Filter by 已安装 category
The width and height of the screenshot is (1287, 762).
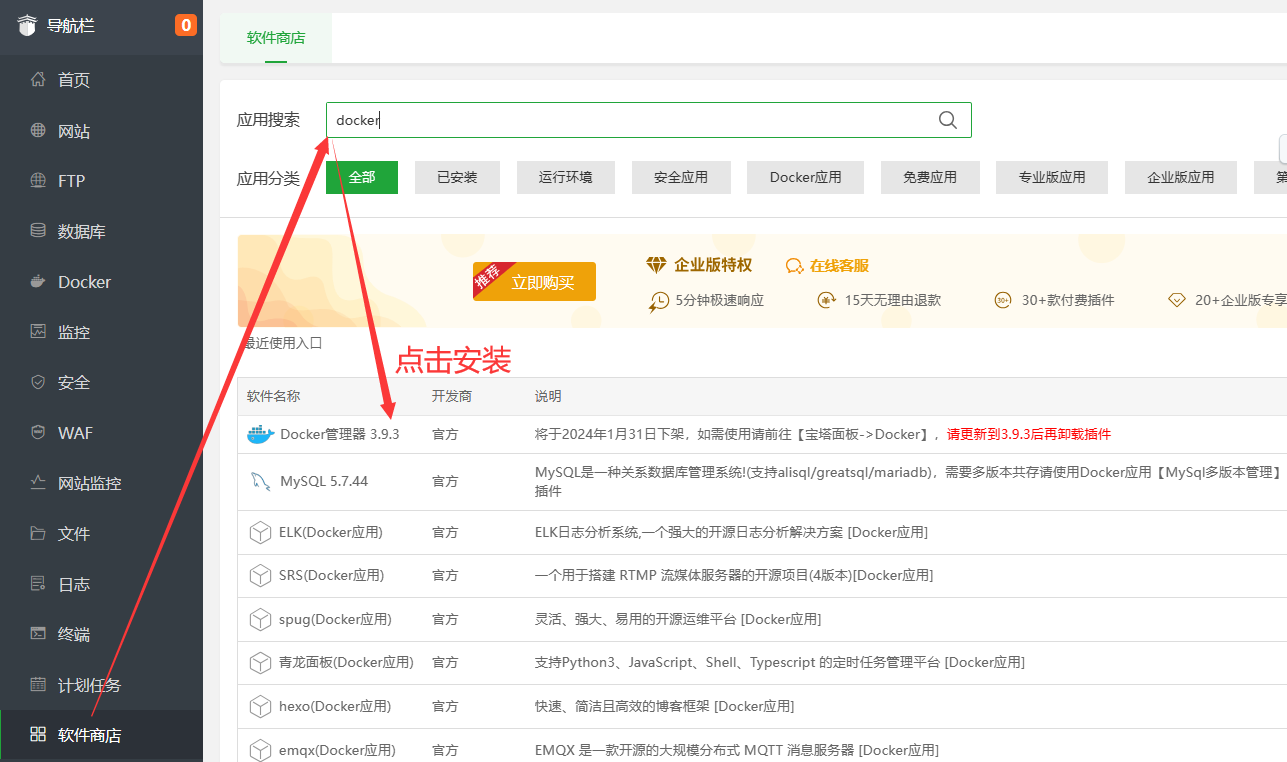[x=457, y=177]
